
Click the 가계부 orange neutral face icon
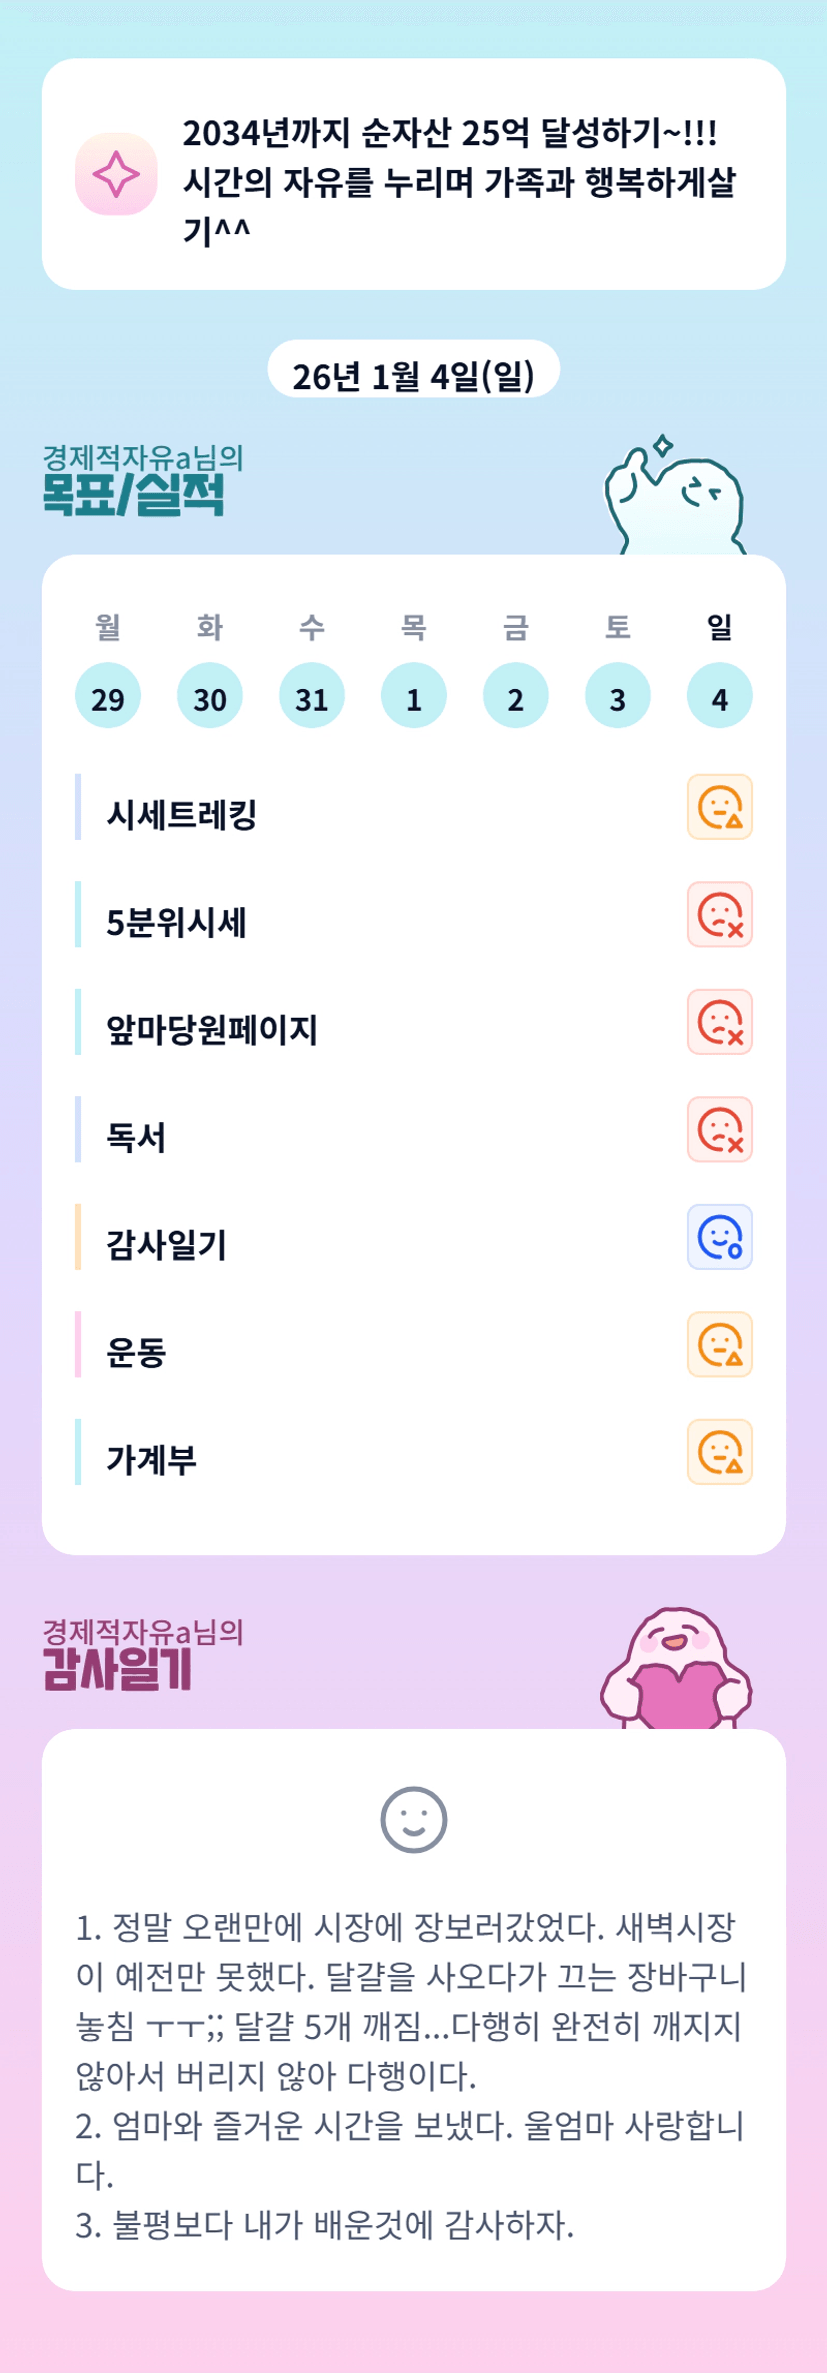[x=719, y=1452]
